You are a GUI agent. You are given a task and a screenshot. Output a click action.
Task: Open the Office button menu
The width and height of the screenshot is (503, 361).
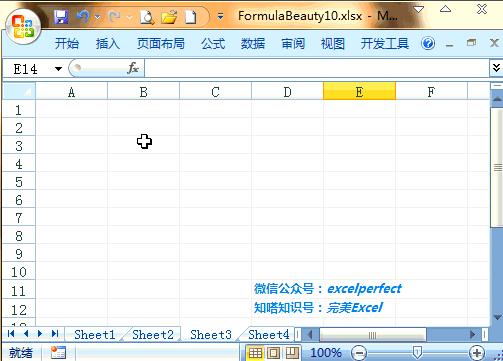click(x=23, y=27)
